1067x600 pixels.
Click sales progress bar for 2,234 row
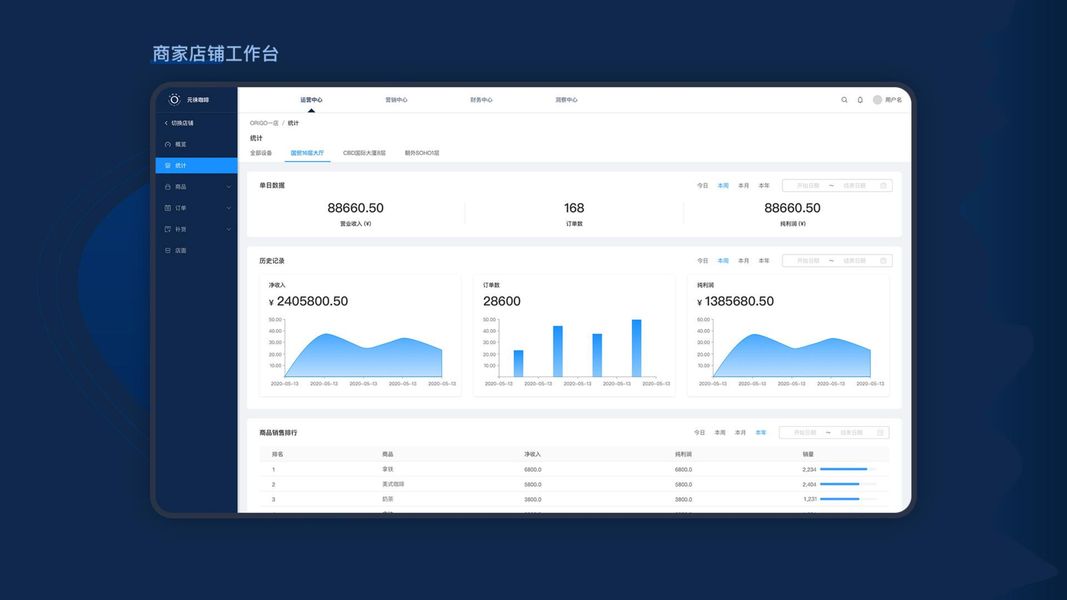[847, 469]
